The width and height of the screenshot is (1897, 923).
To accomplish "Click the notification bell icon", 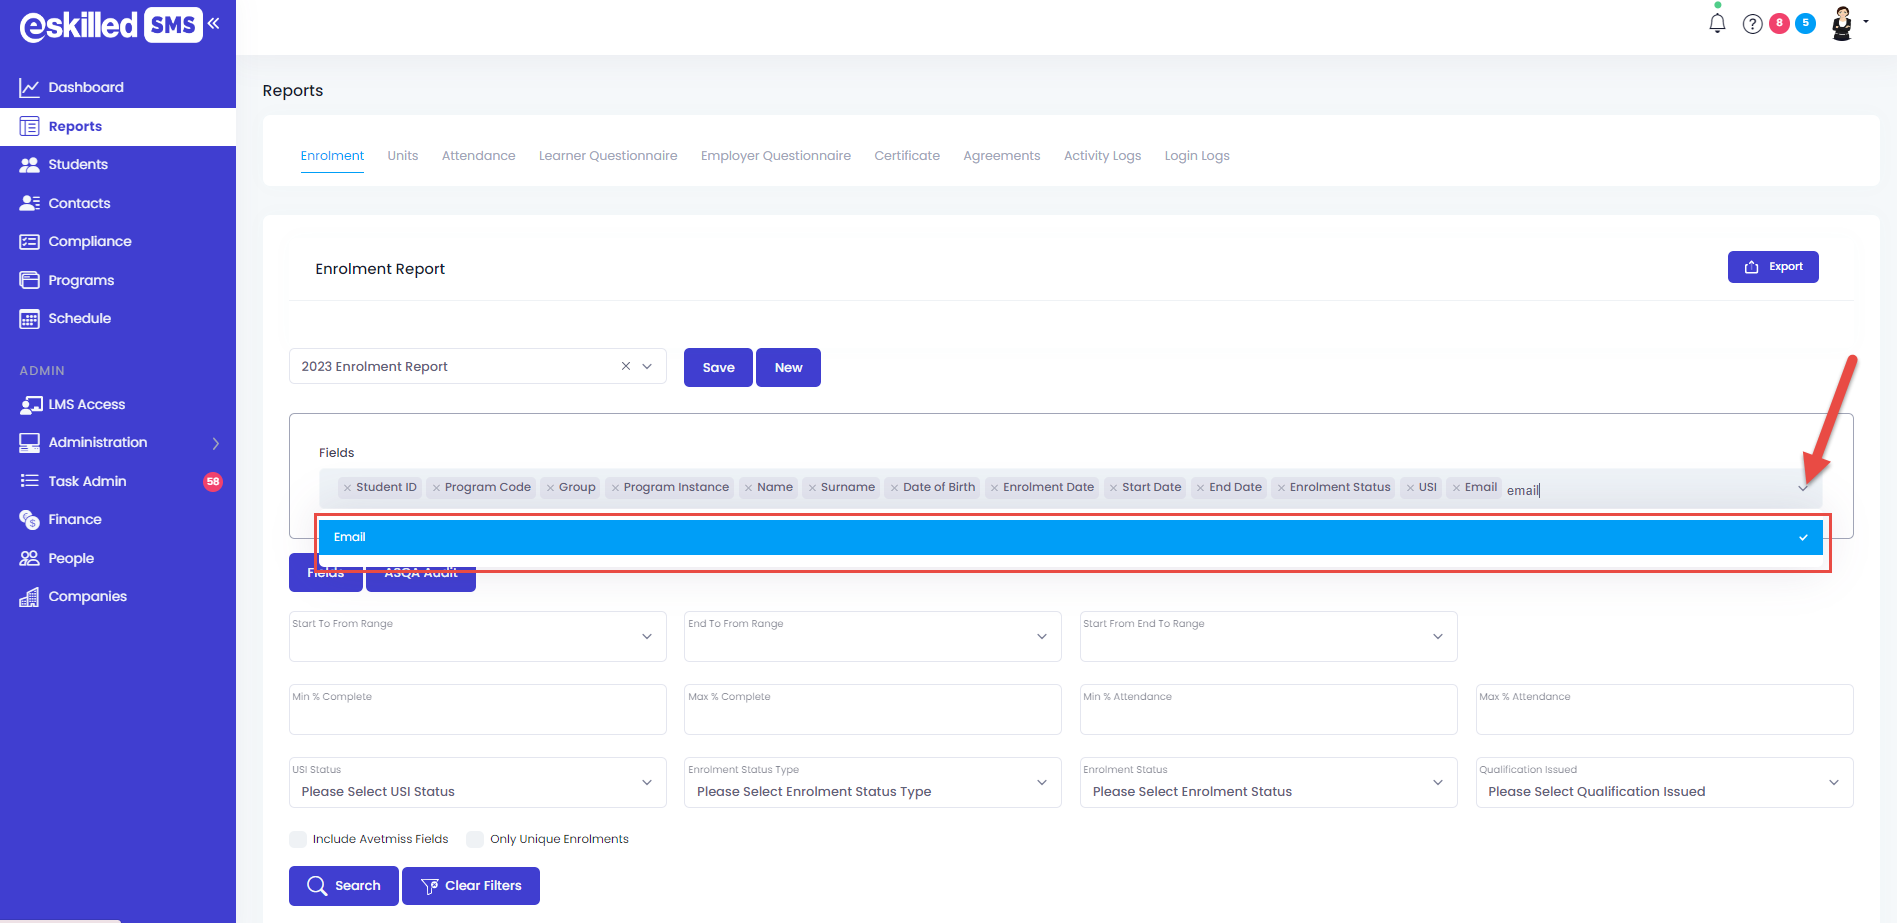I will click(1717, 23).
